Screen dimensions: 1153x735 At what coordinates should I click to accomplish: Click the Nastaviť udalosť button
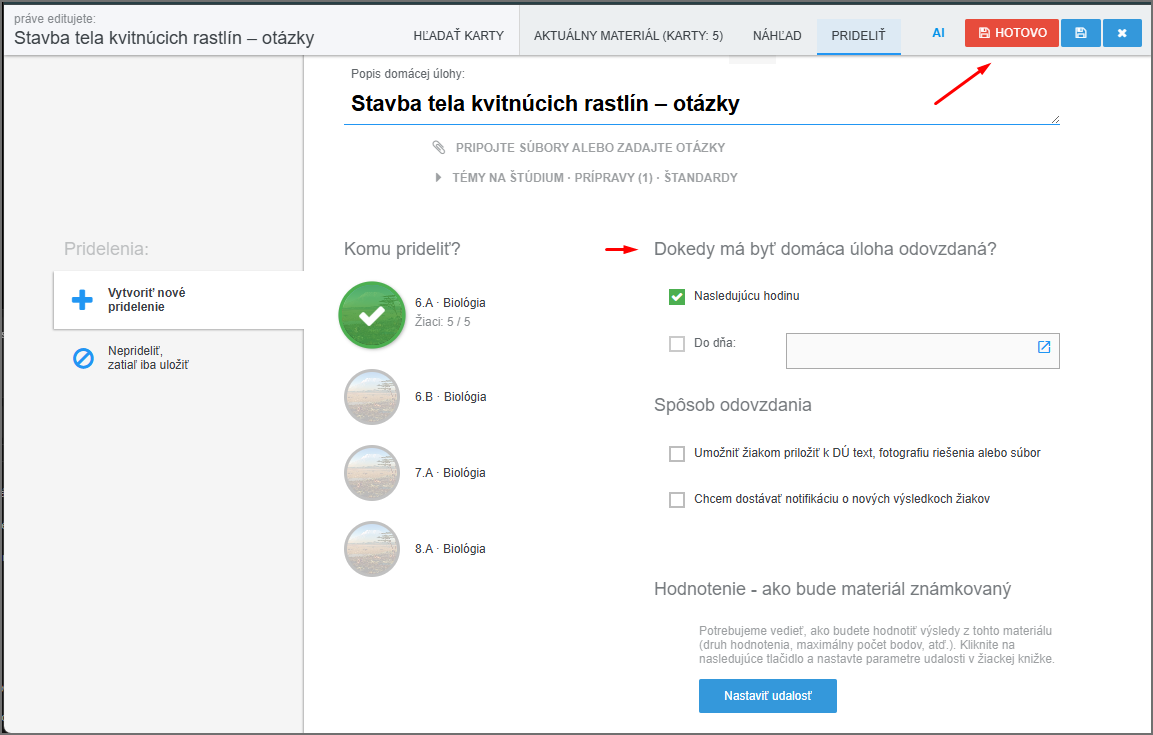click(x=767, y=696)
